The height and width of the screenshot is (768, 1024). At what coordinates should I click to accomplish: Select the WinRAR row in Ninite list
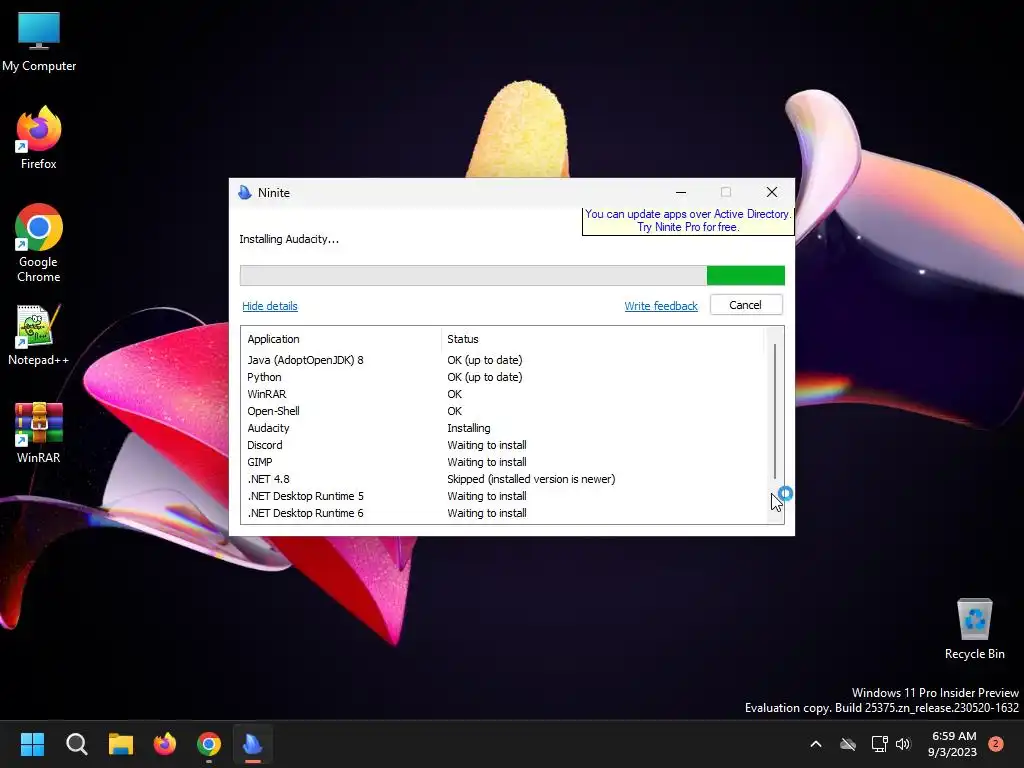pos(503,394)
